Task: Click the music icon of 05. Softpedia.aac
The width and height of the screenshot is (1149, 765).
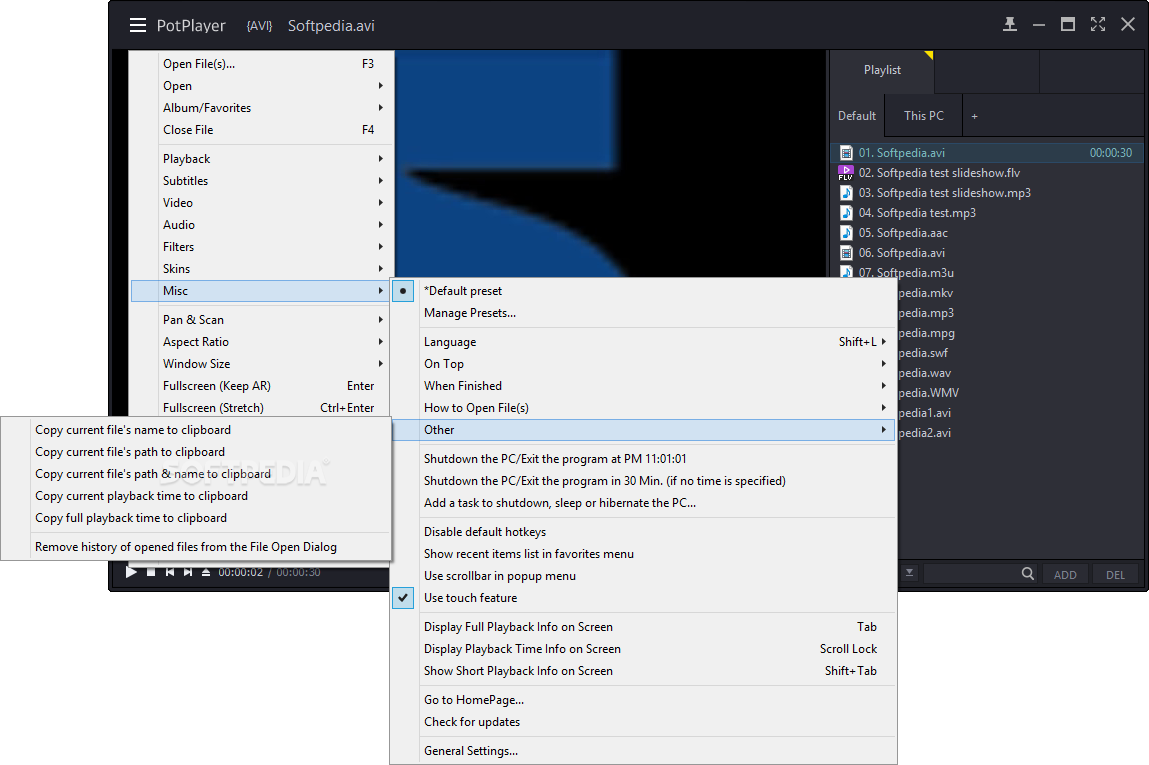Action: click(846, 233)
